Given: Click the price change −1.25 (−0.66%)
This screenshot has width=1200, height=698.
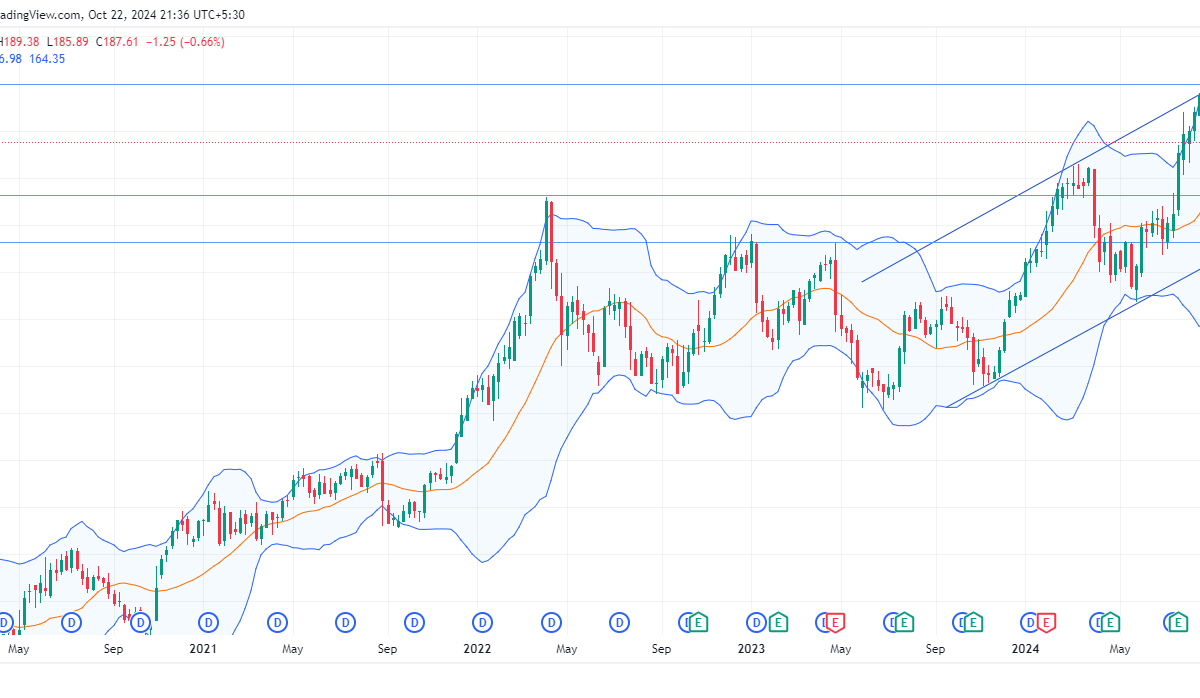Looking at the screenshot, I should pyautogui.click(x=186, y=42).
